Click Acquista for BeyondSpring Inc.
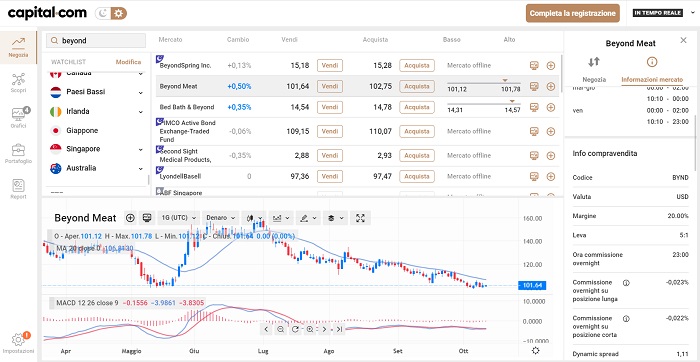Image resolution: width=700 pixels, height=362 pixels. 417,66
